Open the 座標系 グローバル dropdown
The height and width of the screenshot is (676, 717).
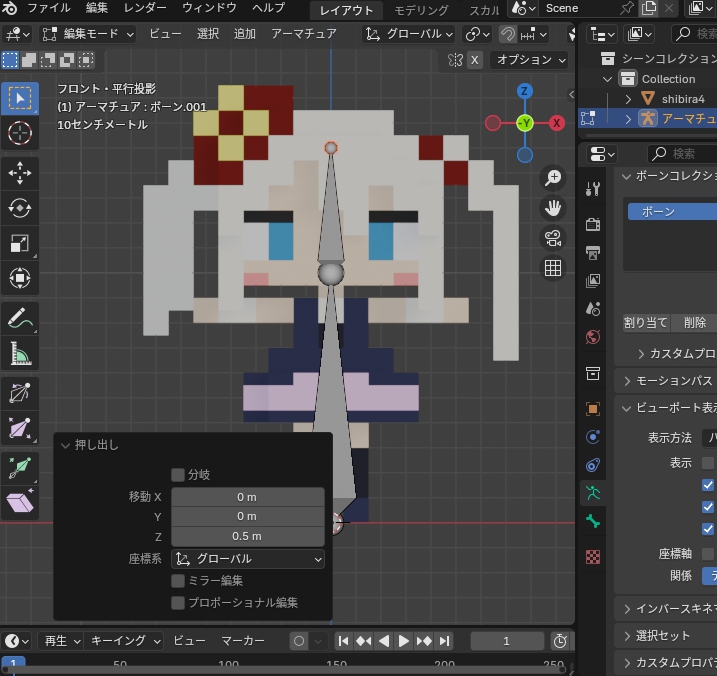click(248, 559)
